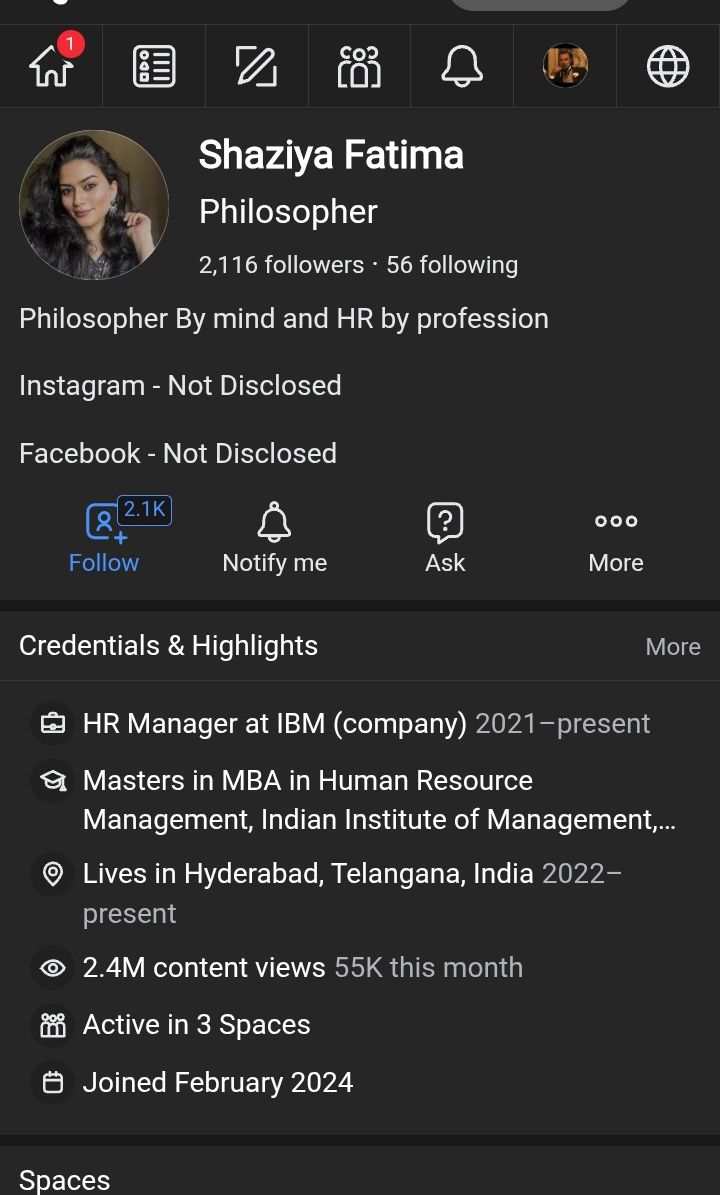
Task: View Shaziya Fatima's profile photo
Action: (94, 205)
